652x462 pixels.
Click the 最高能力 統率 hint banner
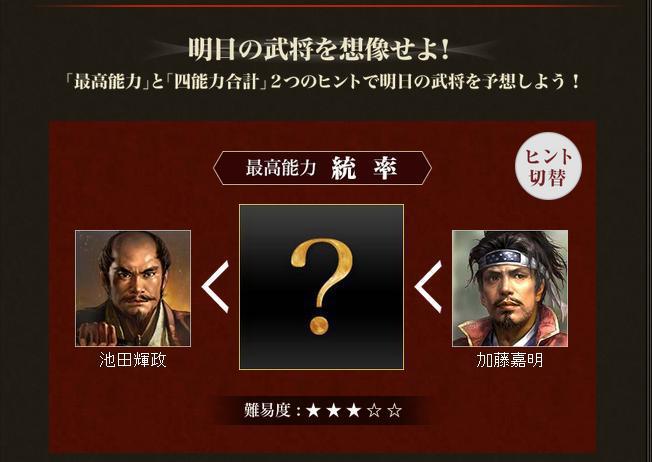322,168
